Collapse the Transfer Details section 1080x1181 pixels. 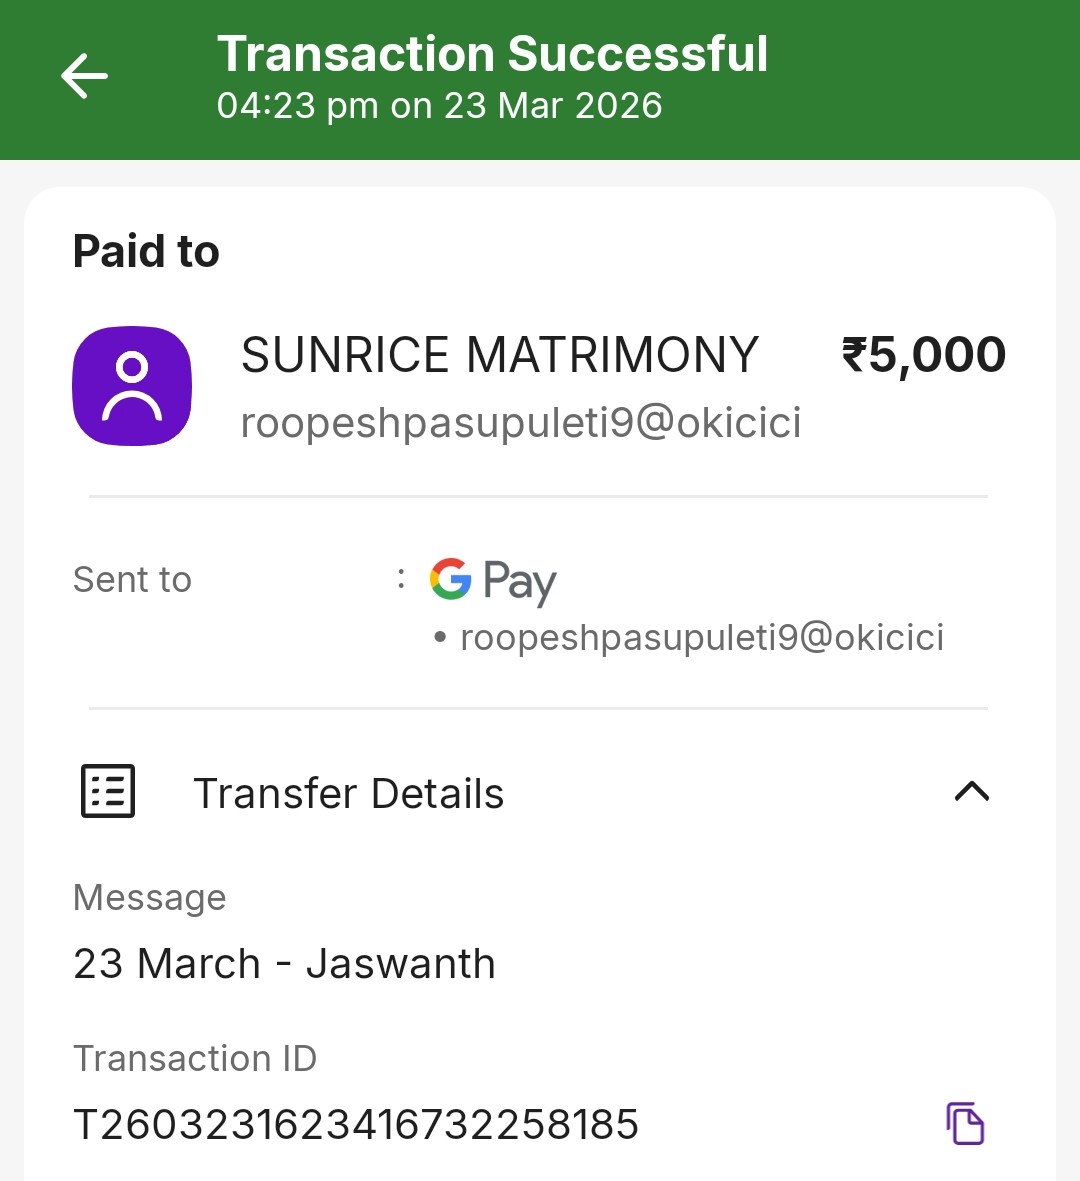click(971, 792)
